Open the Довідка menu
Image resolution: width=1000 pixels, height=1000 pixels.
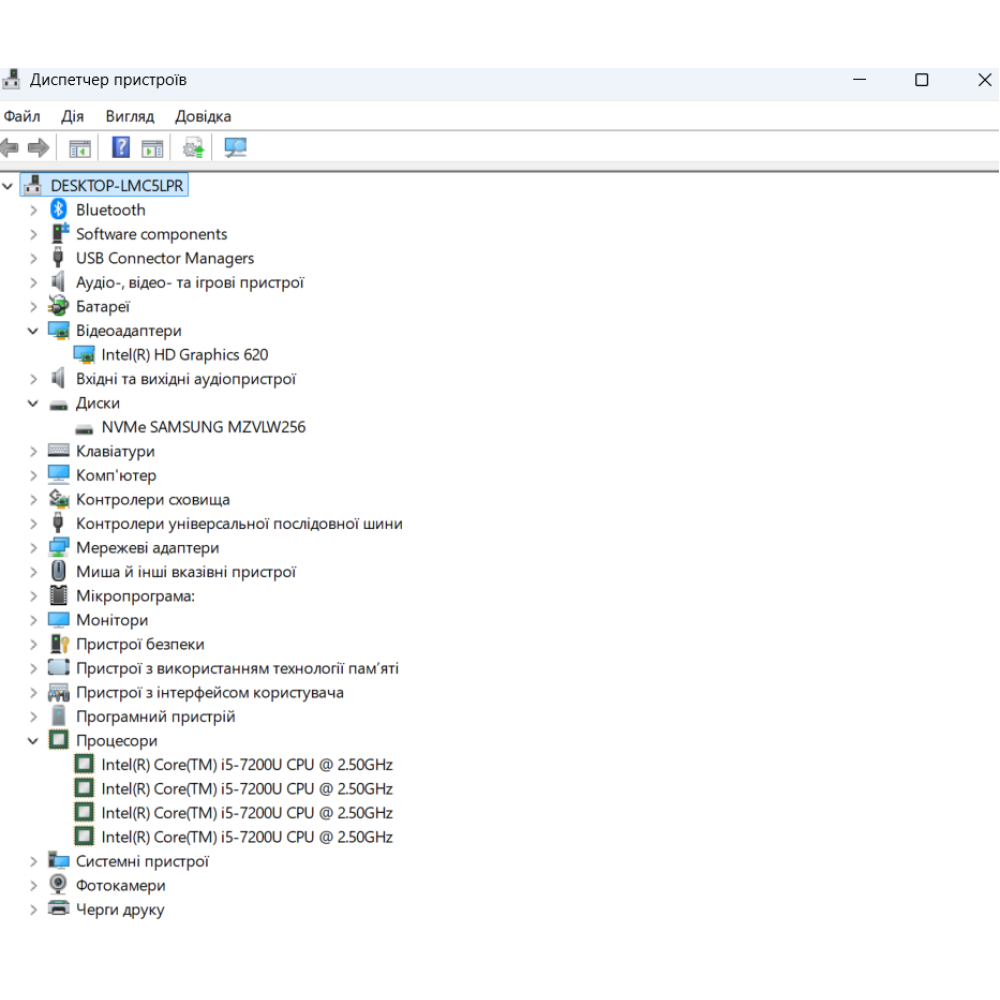point(203,116)
